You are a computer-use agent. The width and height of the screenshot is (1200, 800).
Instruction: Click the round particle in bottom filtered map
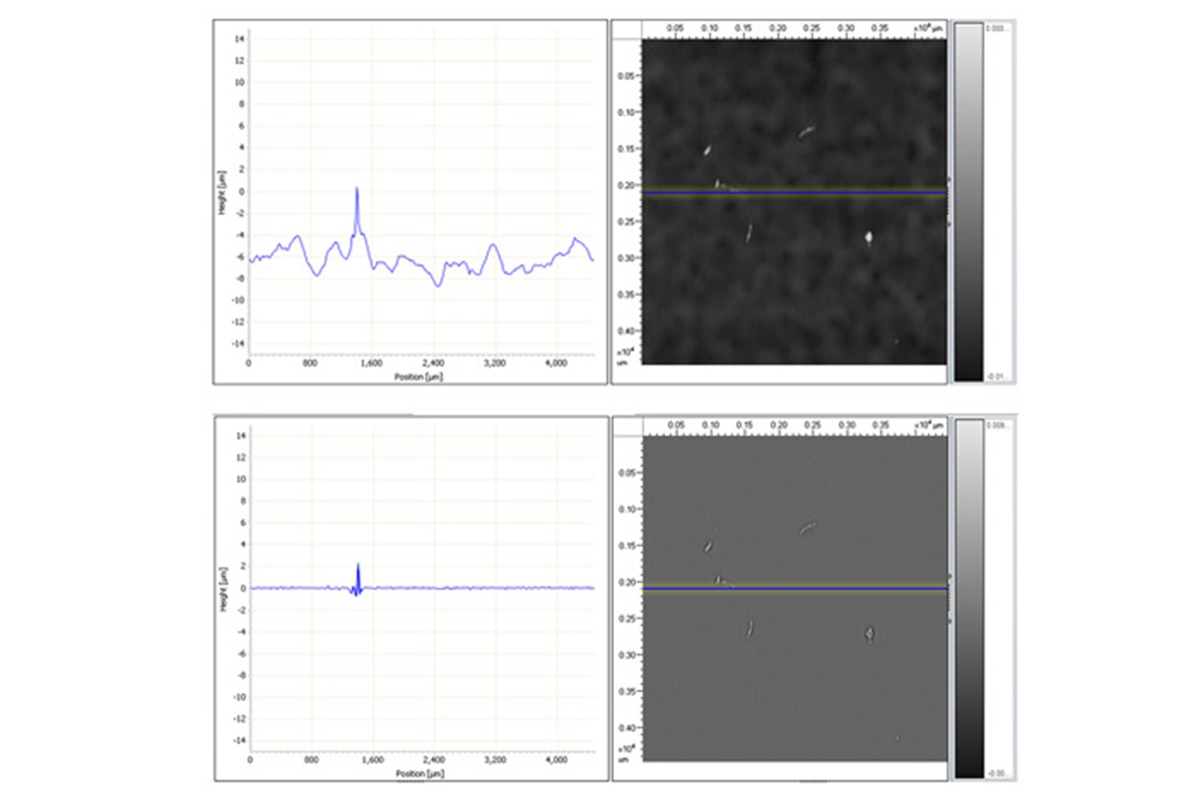(x=869, y=632)
